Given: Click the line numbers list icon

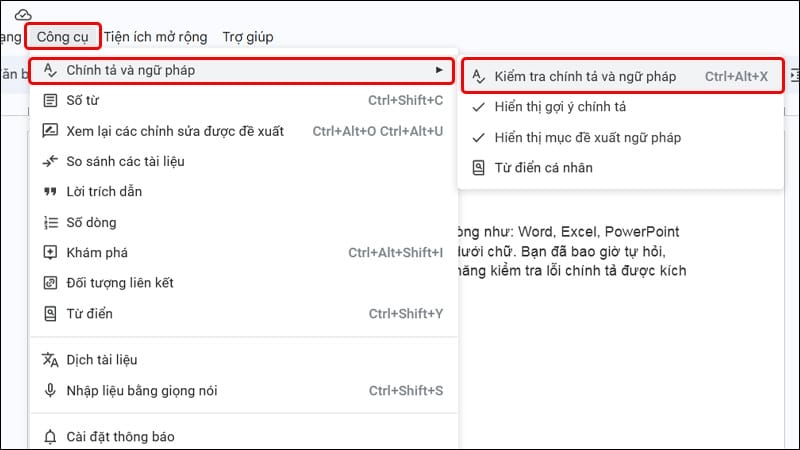Looking at the screenshot, I should (51, 222).
